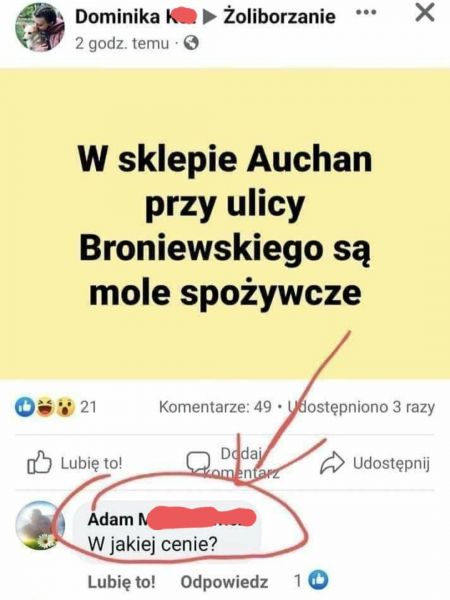Open Udostępniono 3 razy shares list
This screenshot has width=450, height=600.
point(361,407)
